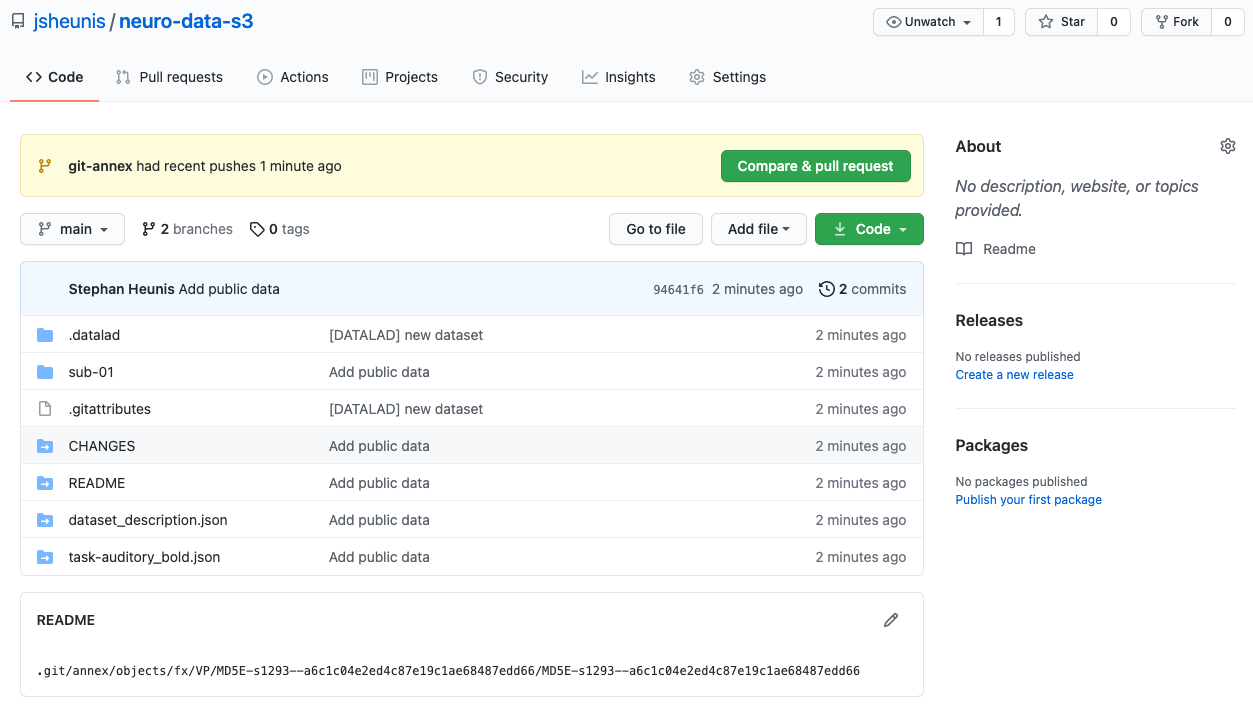This screenshot has width=1253, height=710.
Task: Toggle Star on the repository
Action: click(x=1060, y=21)
